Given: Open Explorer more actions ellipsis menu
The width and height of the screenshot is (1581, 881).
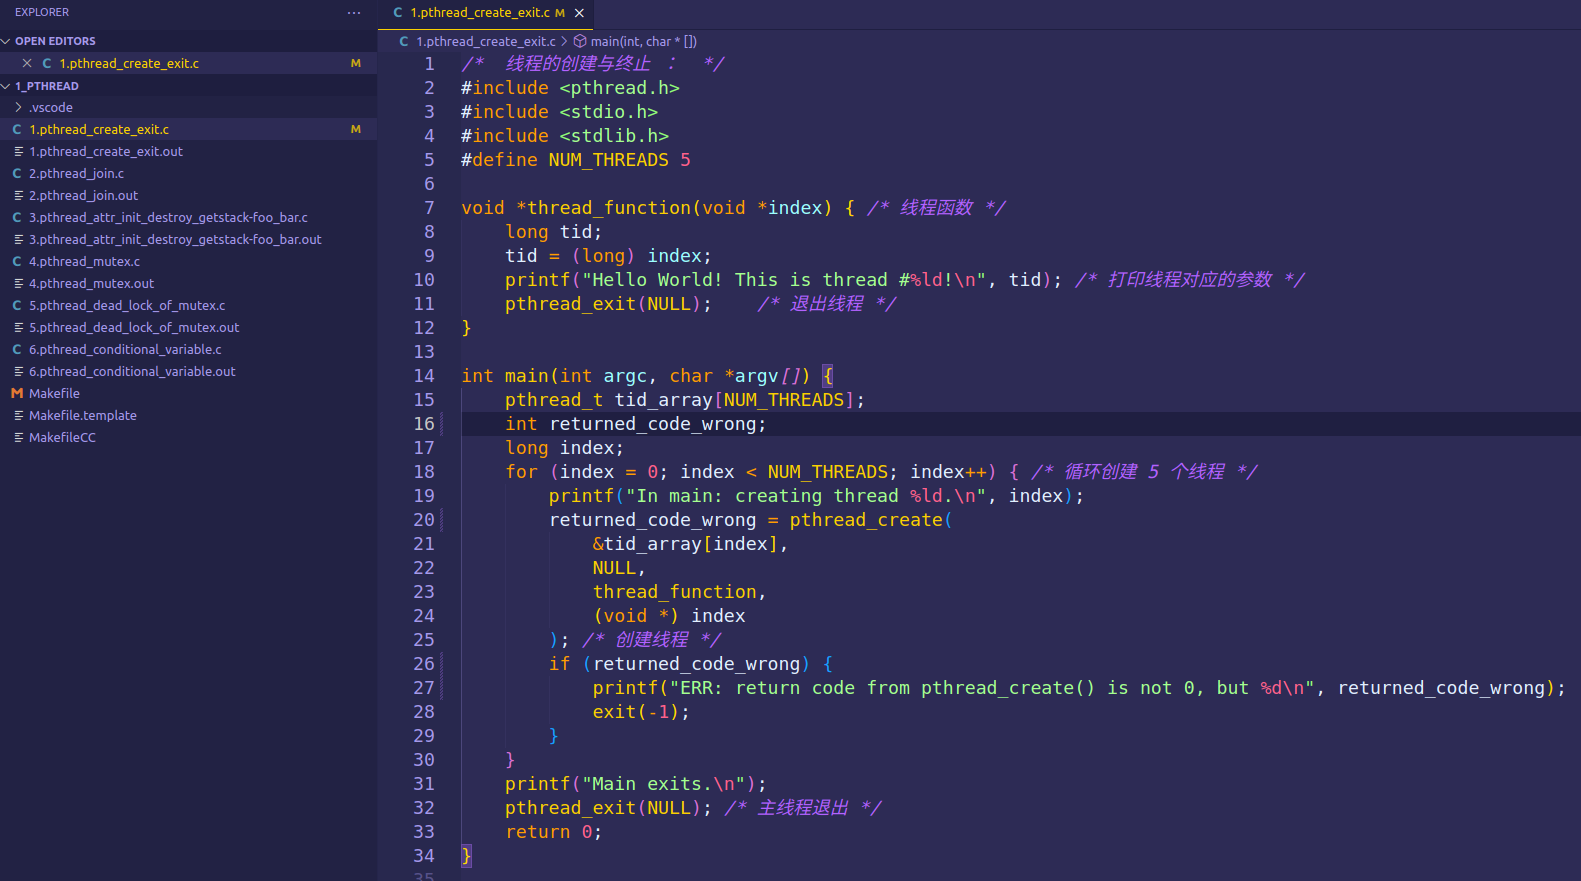Looking at the screenshot, I should tap(353, 13).
